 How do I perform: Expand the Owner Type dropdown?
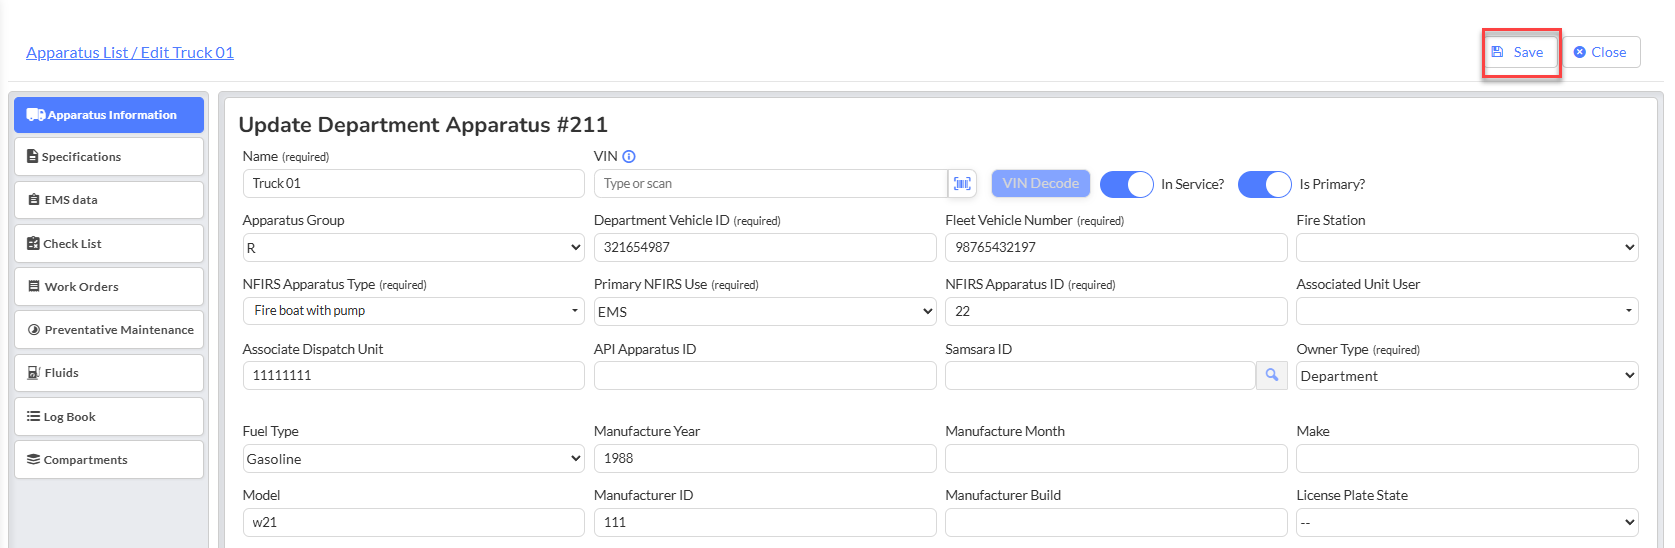pyautogui.click(x=1467, y=376)
